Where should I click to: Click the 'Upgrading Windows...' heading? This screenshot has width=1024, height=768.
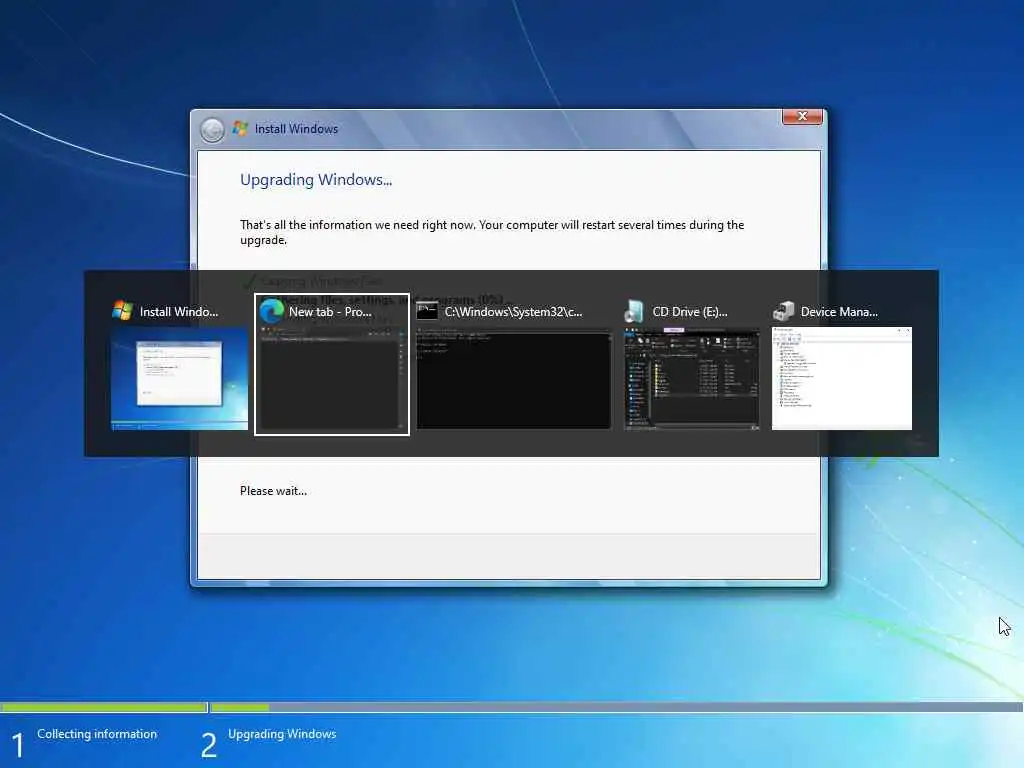click(x=316, y=180)
